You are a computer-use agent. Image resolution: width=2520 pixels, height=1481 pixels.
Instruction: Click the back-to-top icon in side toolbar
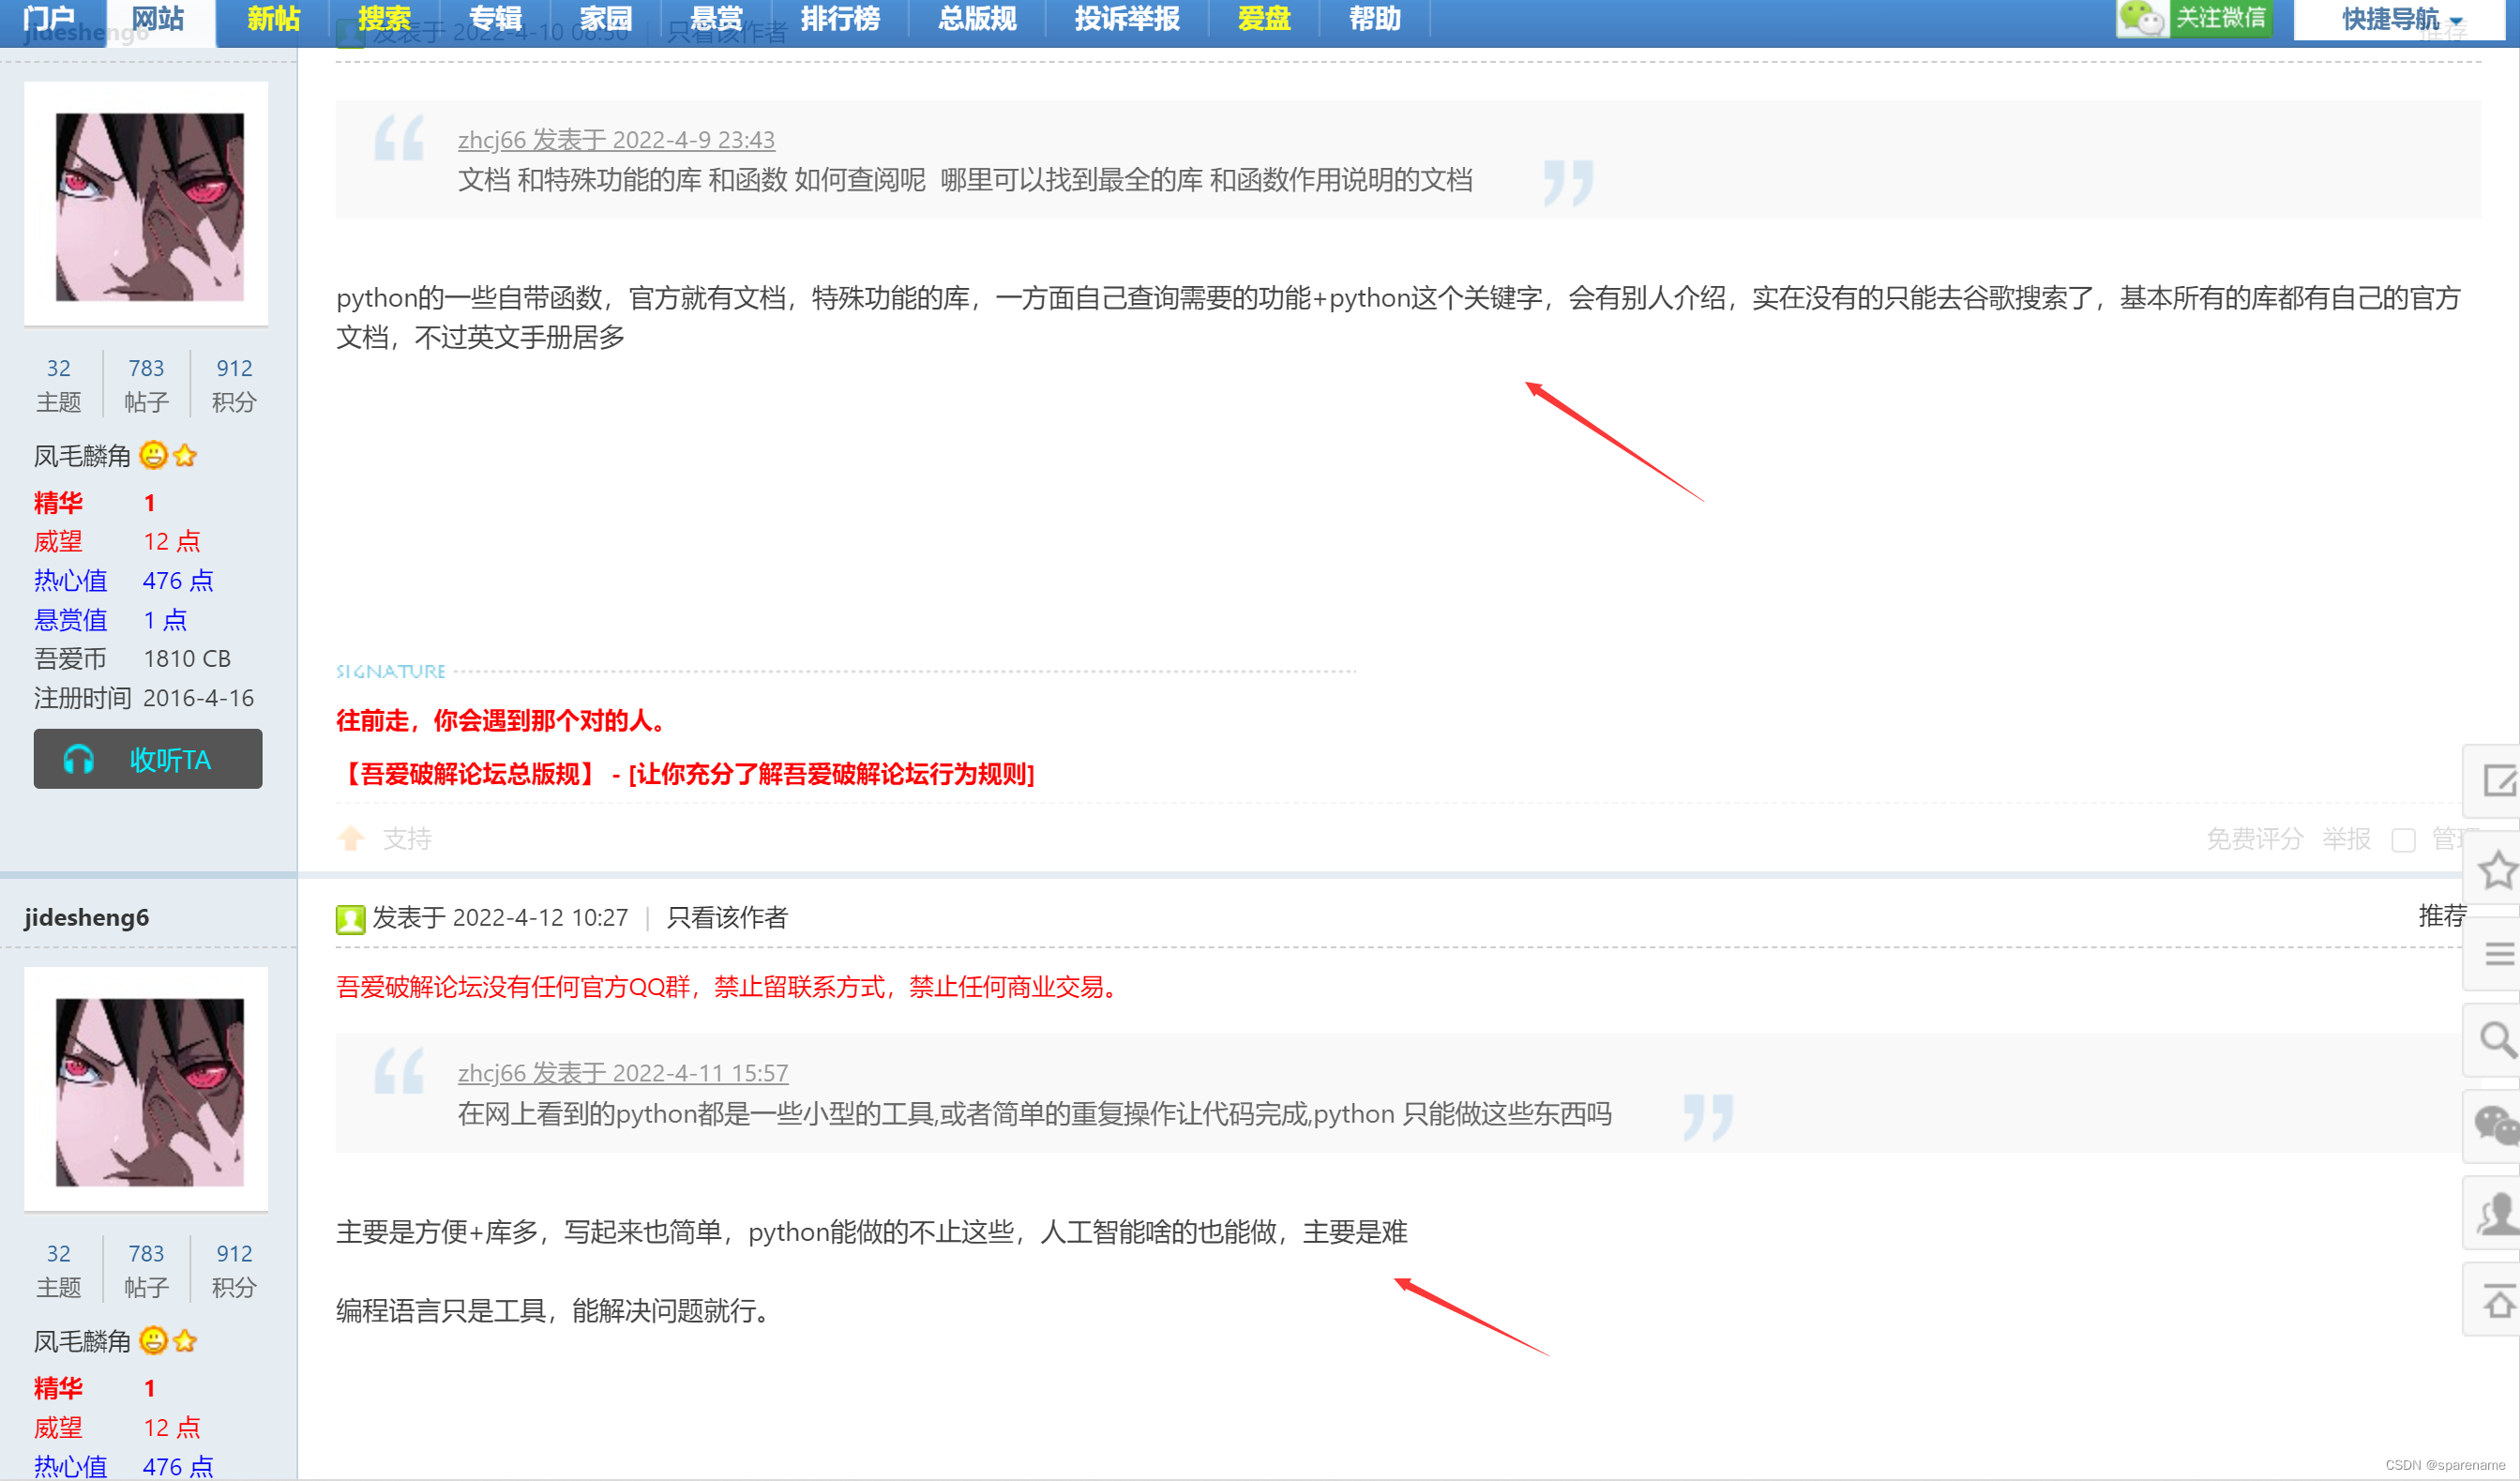pyautogui.click(x=2499, y=1300)
